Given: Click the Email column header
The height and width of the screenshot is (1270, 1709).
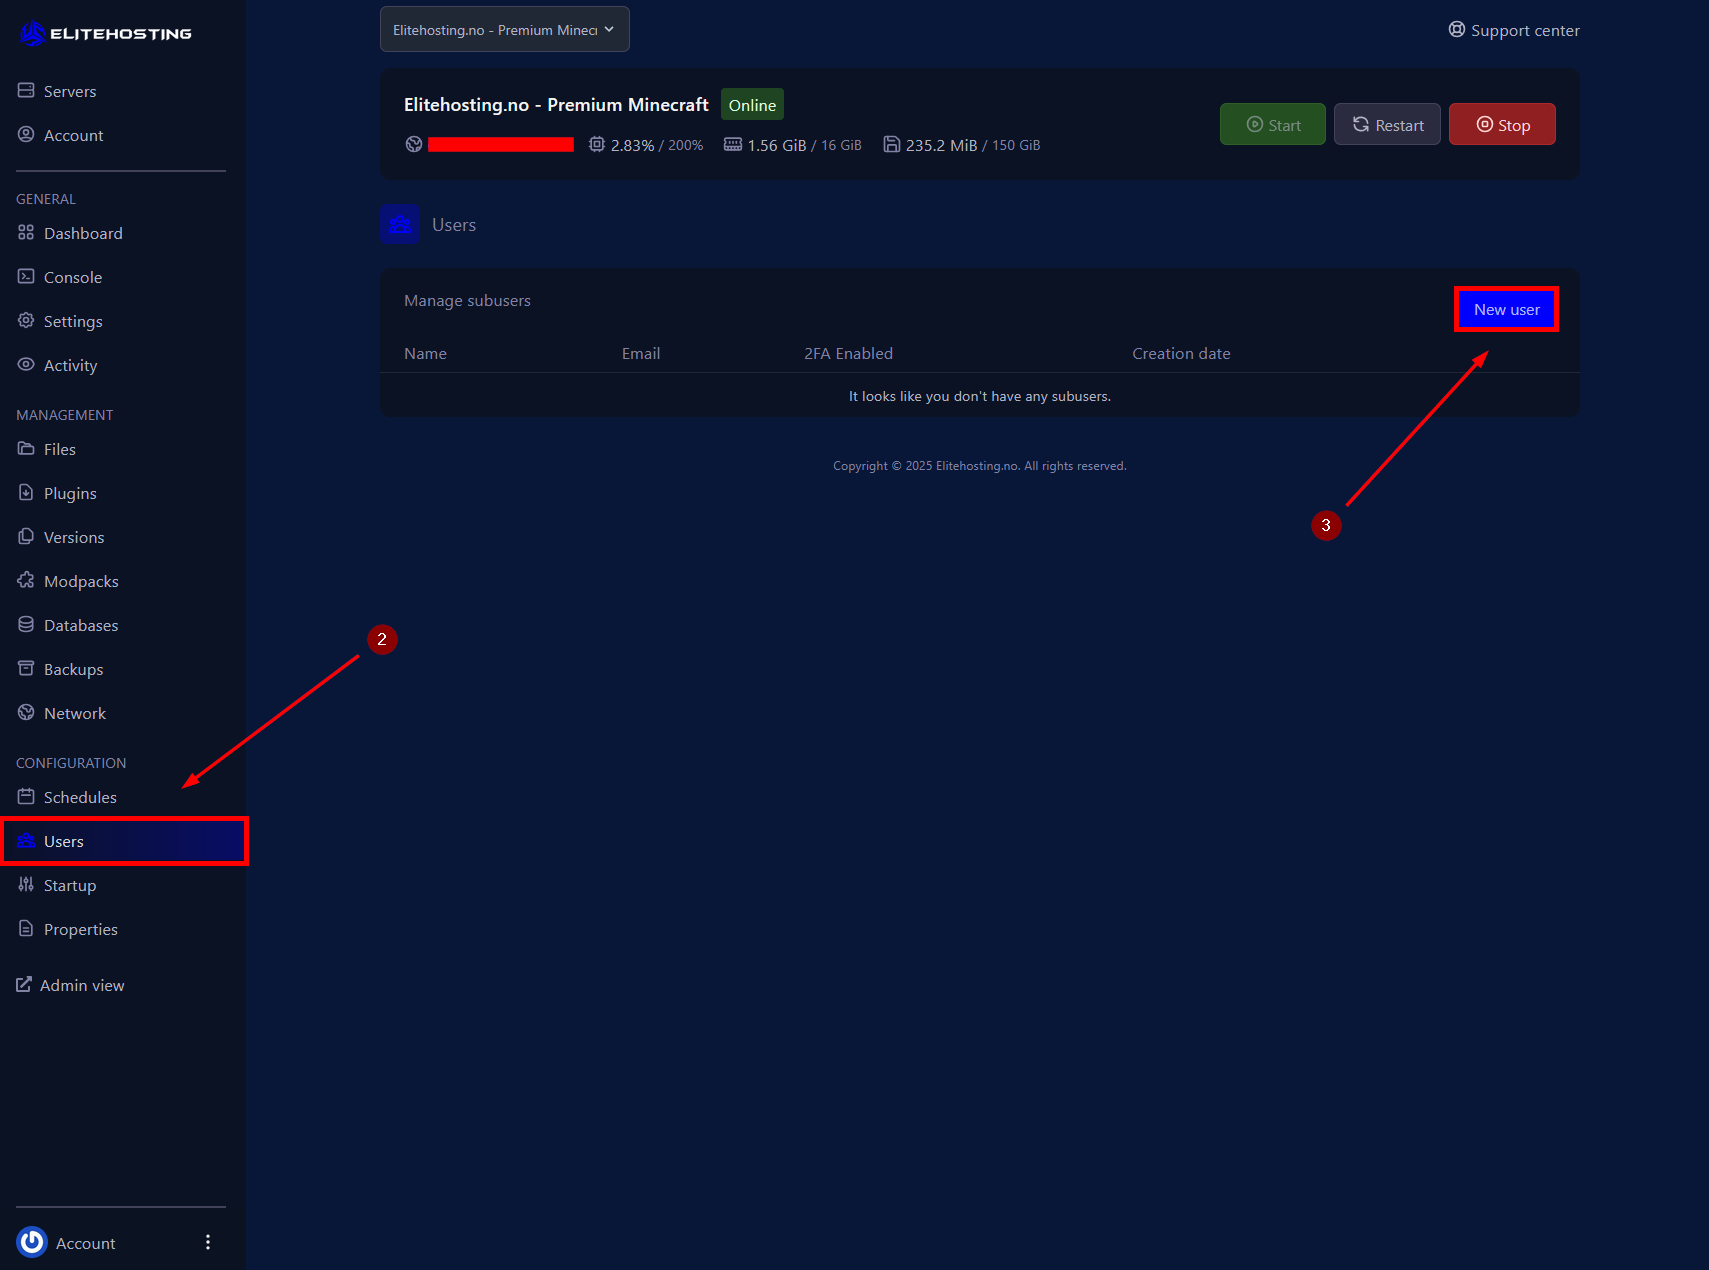Looking at the screenshot, I should pos(641,353).
